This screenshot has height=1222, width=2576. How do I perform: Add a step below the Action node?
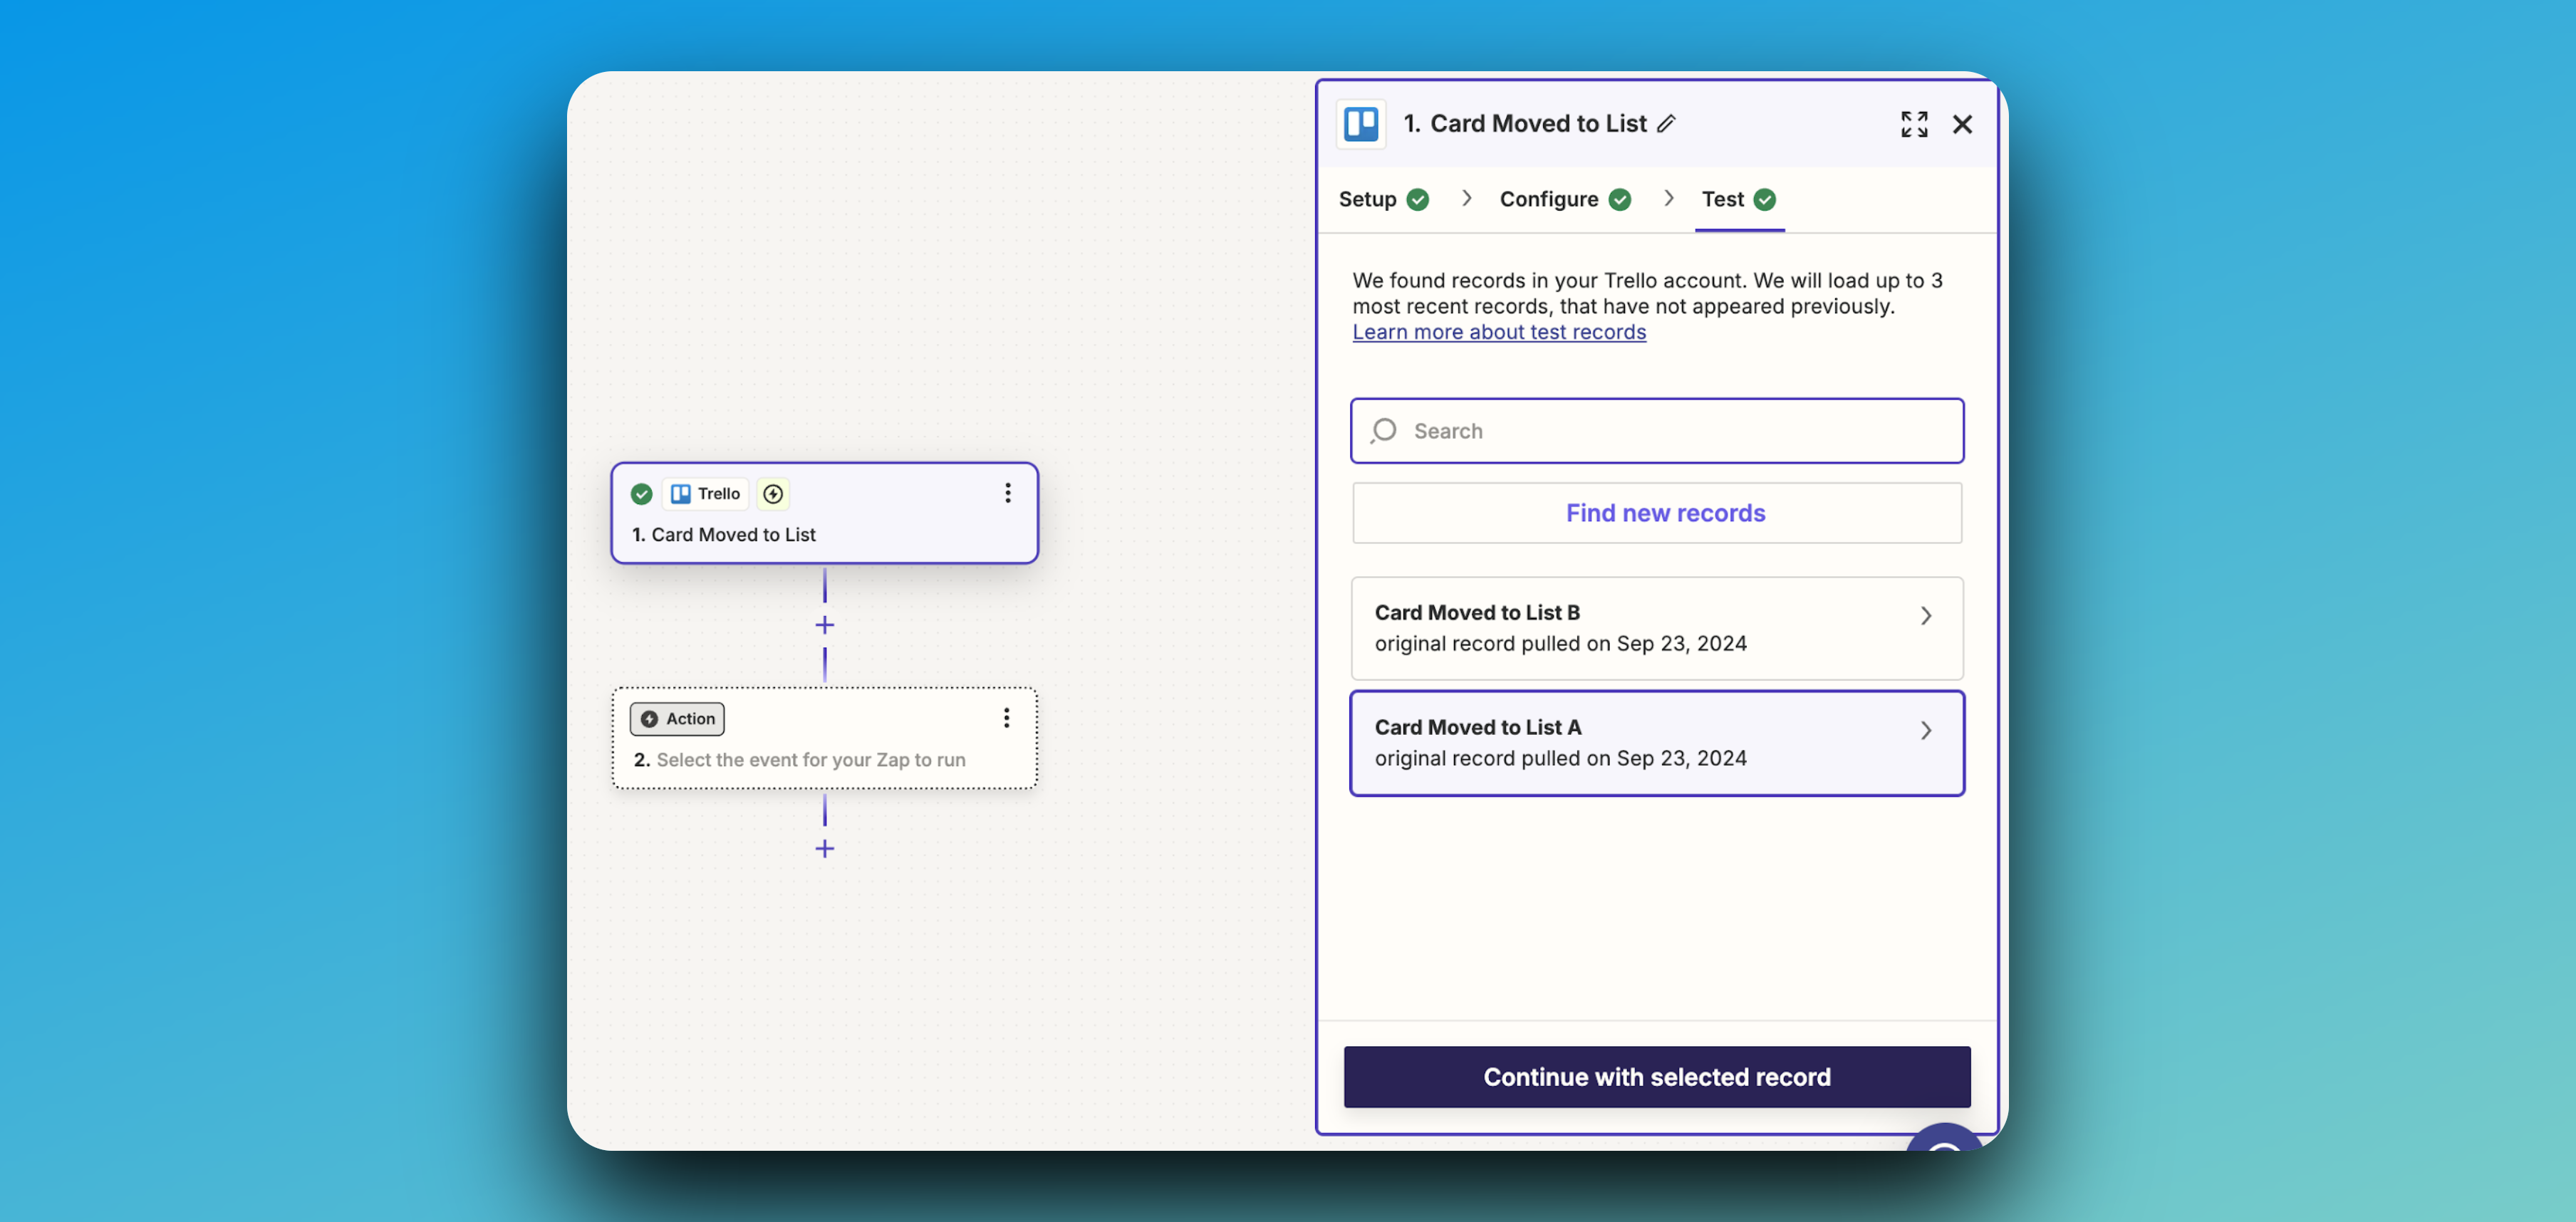(x=824, y=849)
